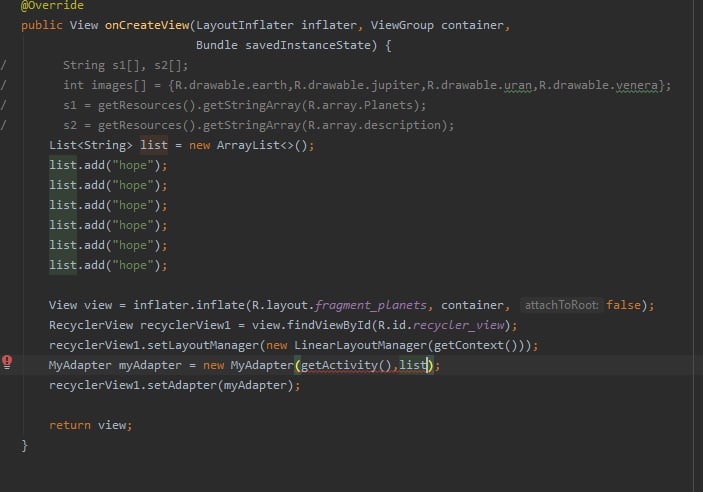Click the error-underlined getActivity() call
The height and width of the screenshot is (492, 703).
(x=346, y=366)
